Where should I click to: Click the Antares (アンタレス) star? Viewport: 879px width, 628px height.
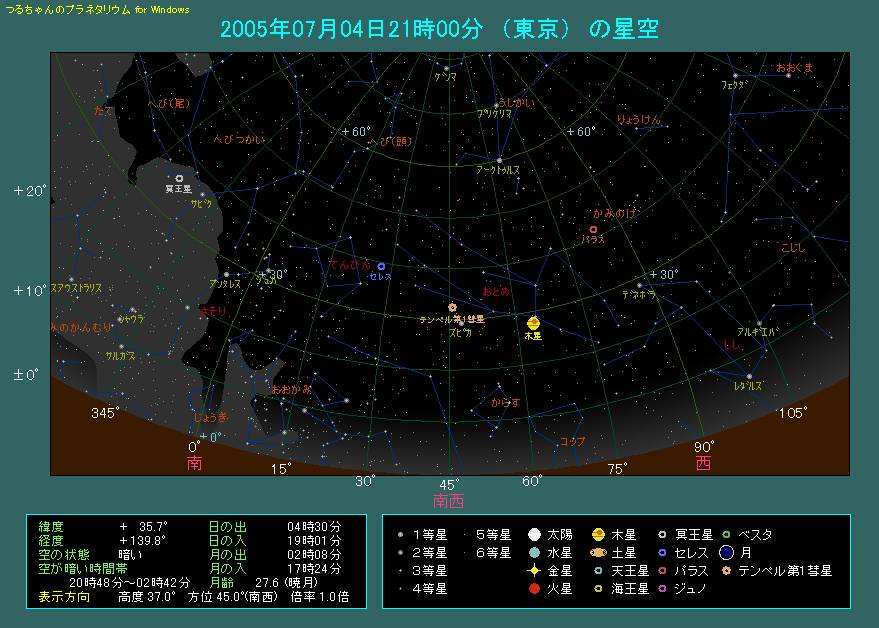[x=226, y=274]
